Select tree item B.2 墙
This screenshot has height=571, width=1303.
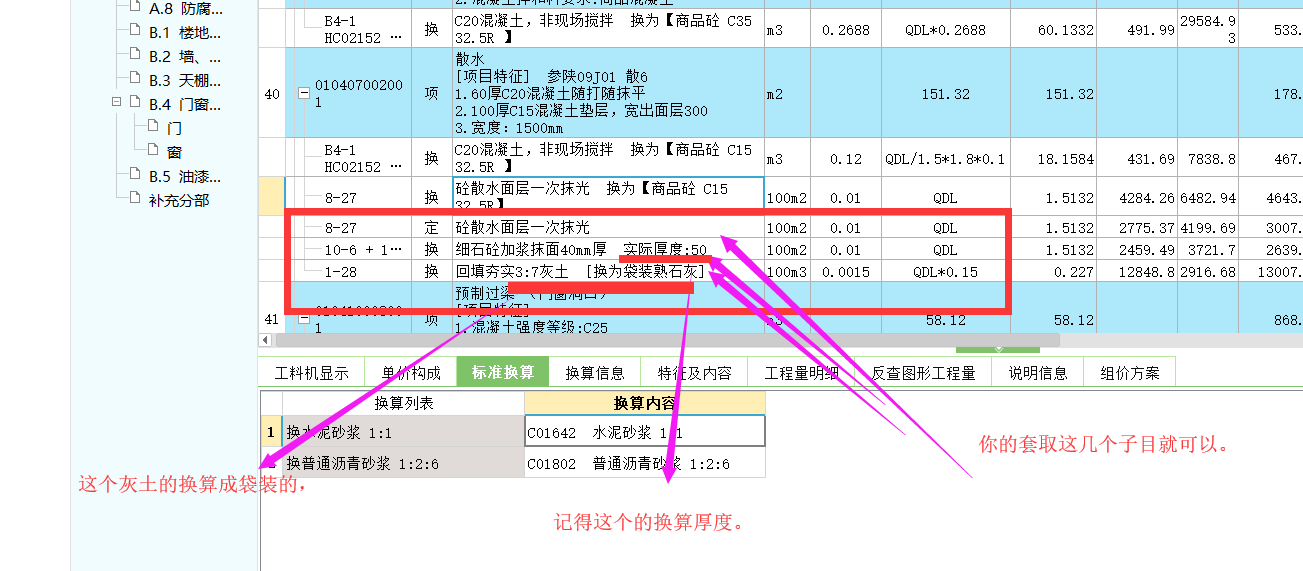point(185,56)
